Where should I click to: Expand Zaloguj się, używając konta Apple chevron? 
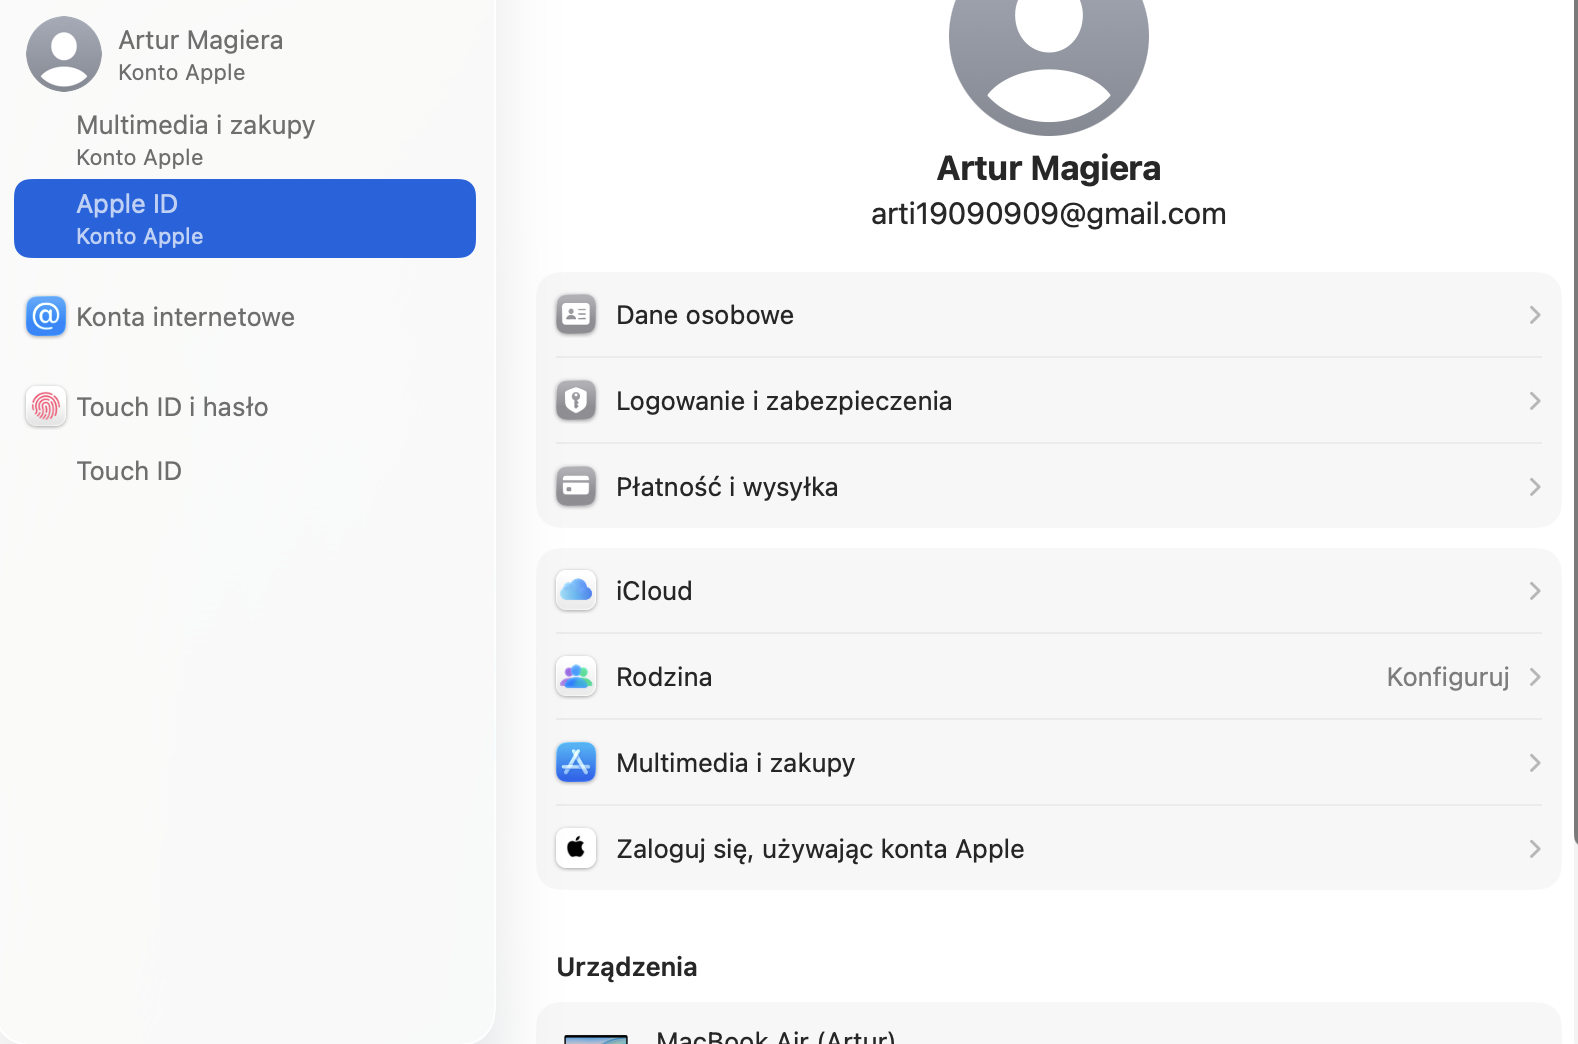point(1534,849)
